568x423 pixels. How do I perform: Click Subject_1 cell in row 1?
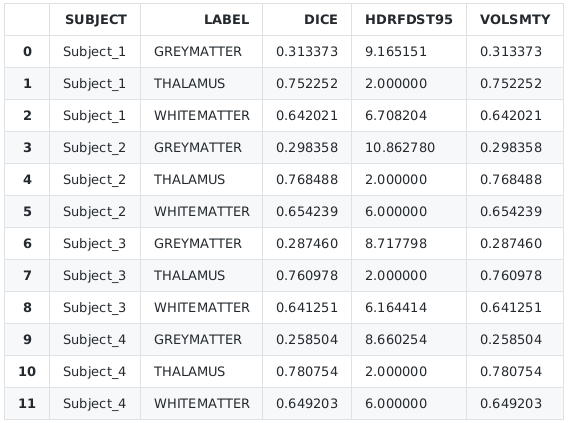94,84
